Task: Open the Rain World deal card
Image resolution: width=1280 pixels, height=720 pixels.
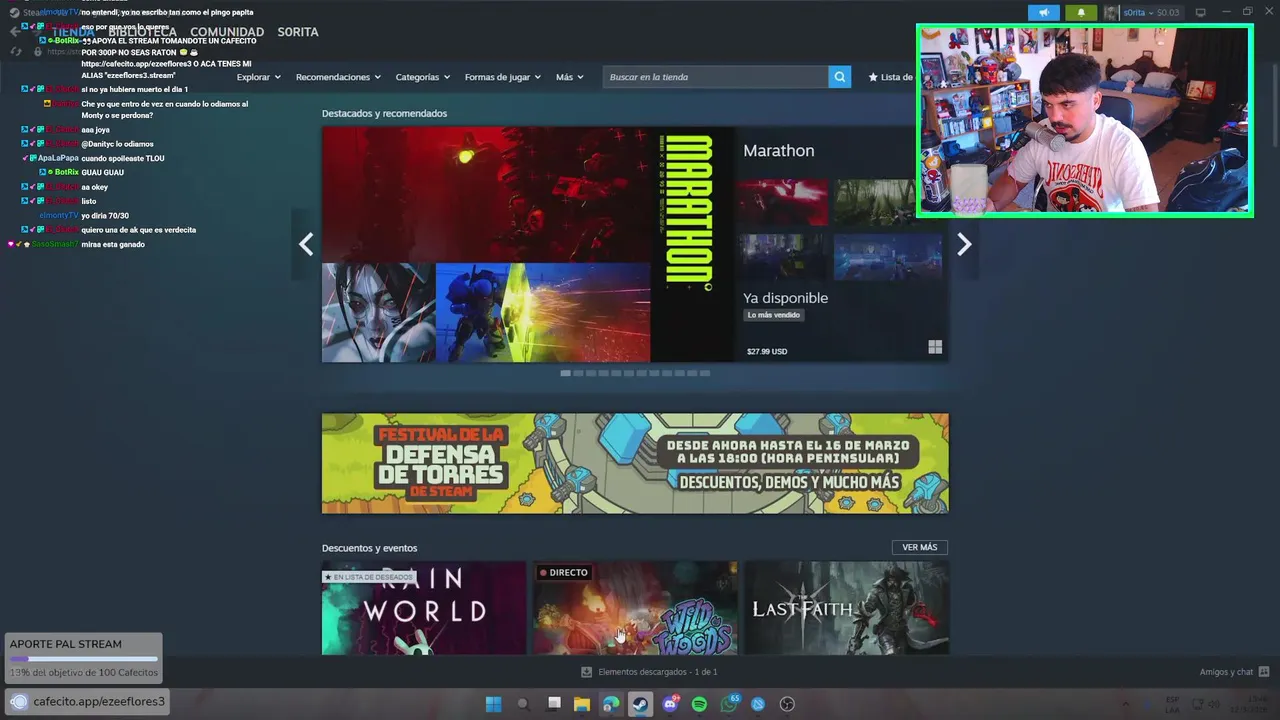Action: pyautogui.click(x=424, y=608)
